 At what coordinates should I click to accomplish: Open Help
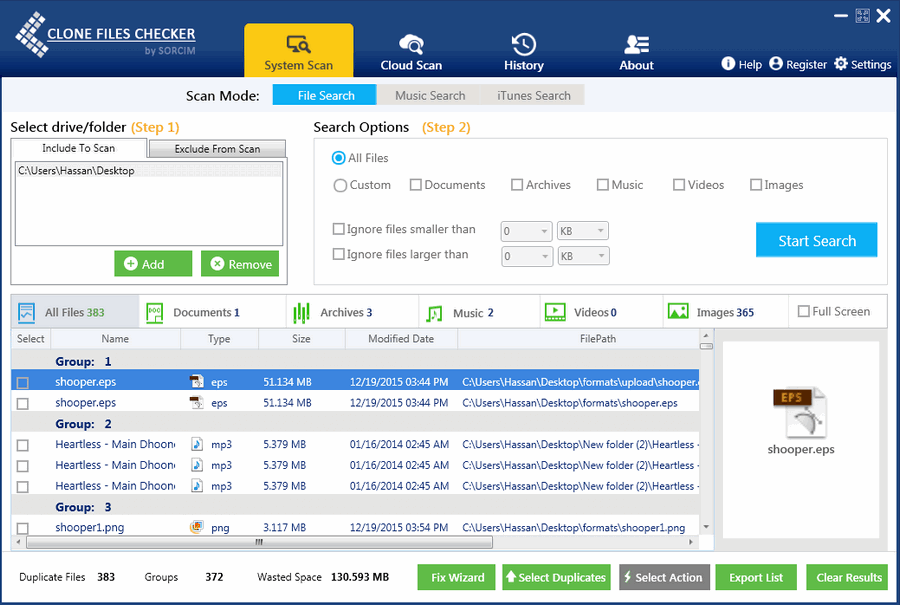click(741, 64)
